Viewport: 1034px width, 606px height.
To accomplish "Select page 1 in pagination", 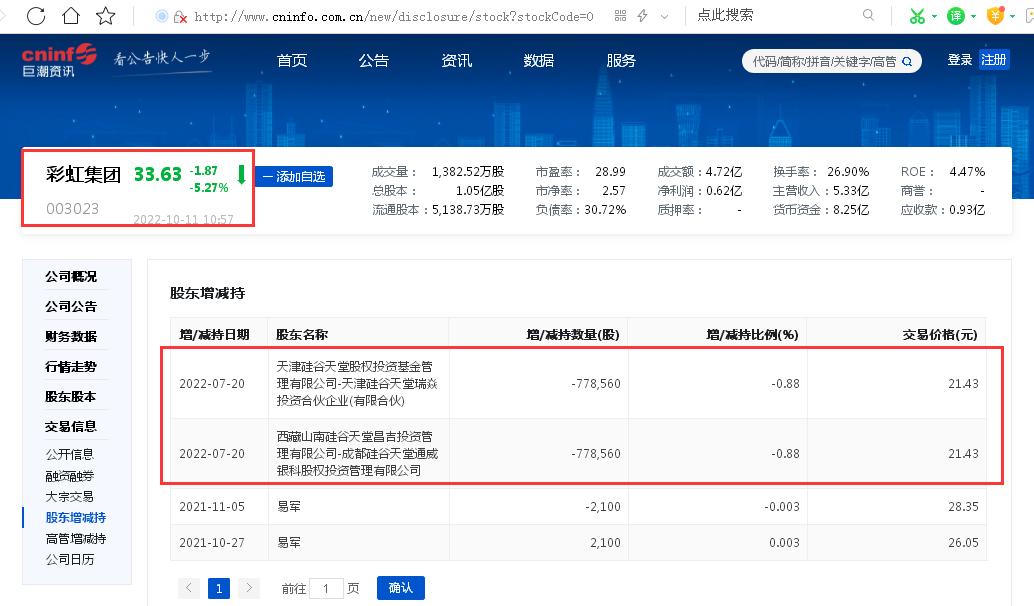I will click(219, 588).
